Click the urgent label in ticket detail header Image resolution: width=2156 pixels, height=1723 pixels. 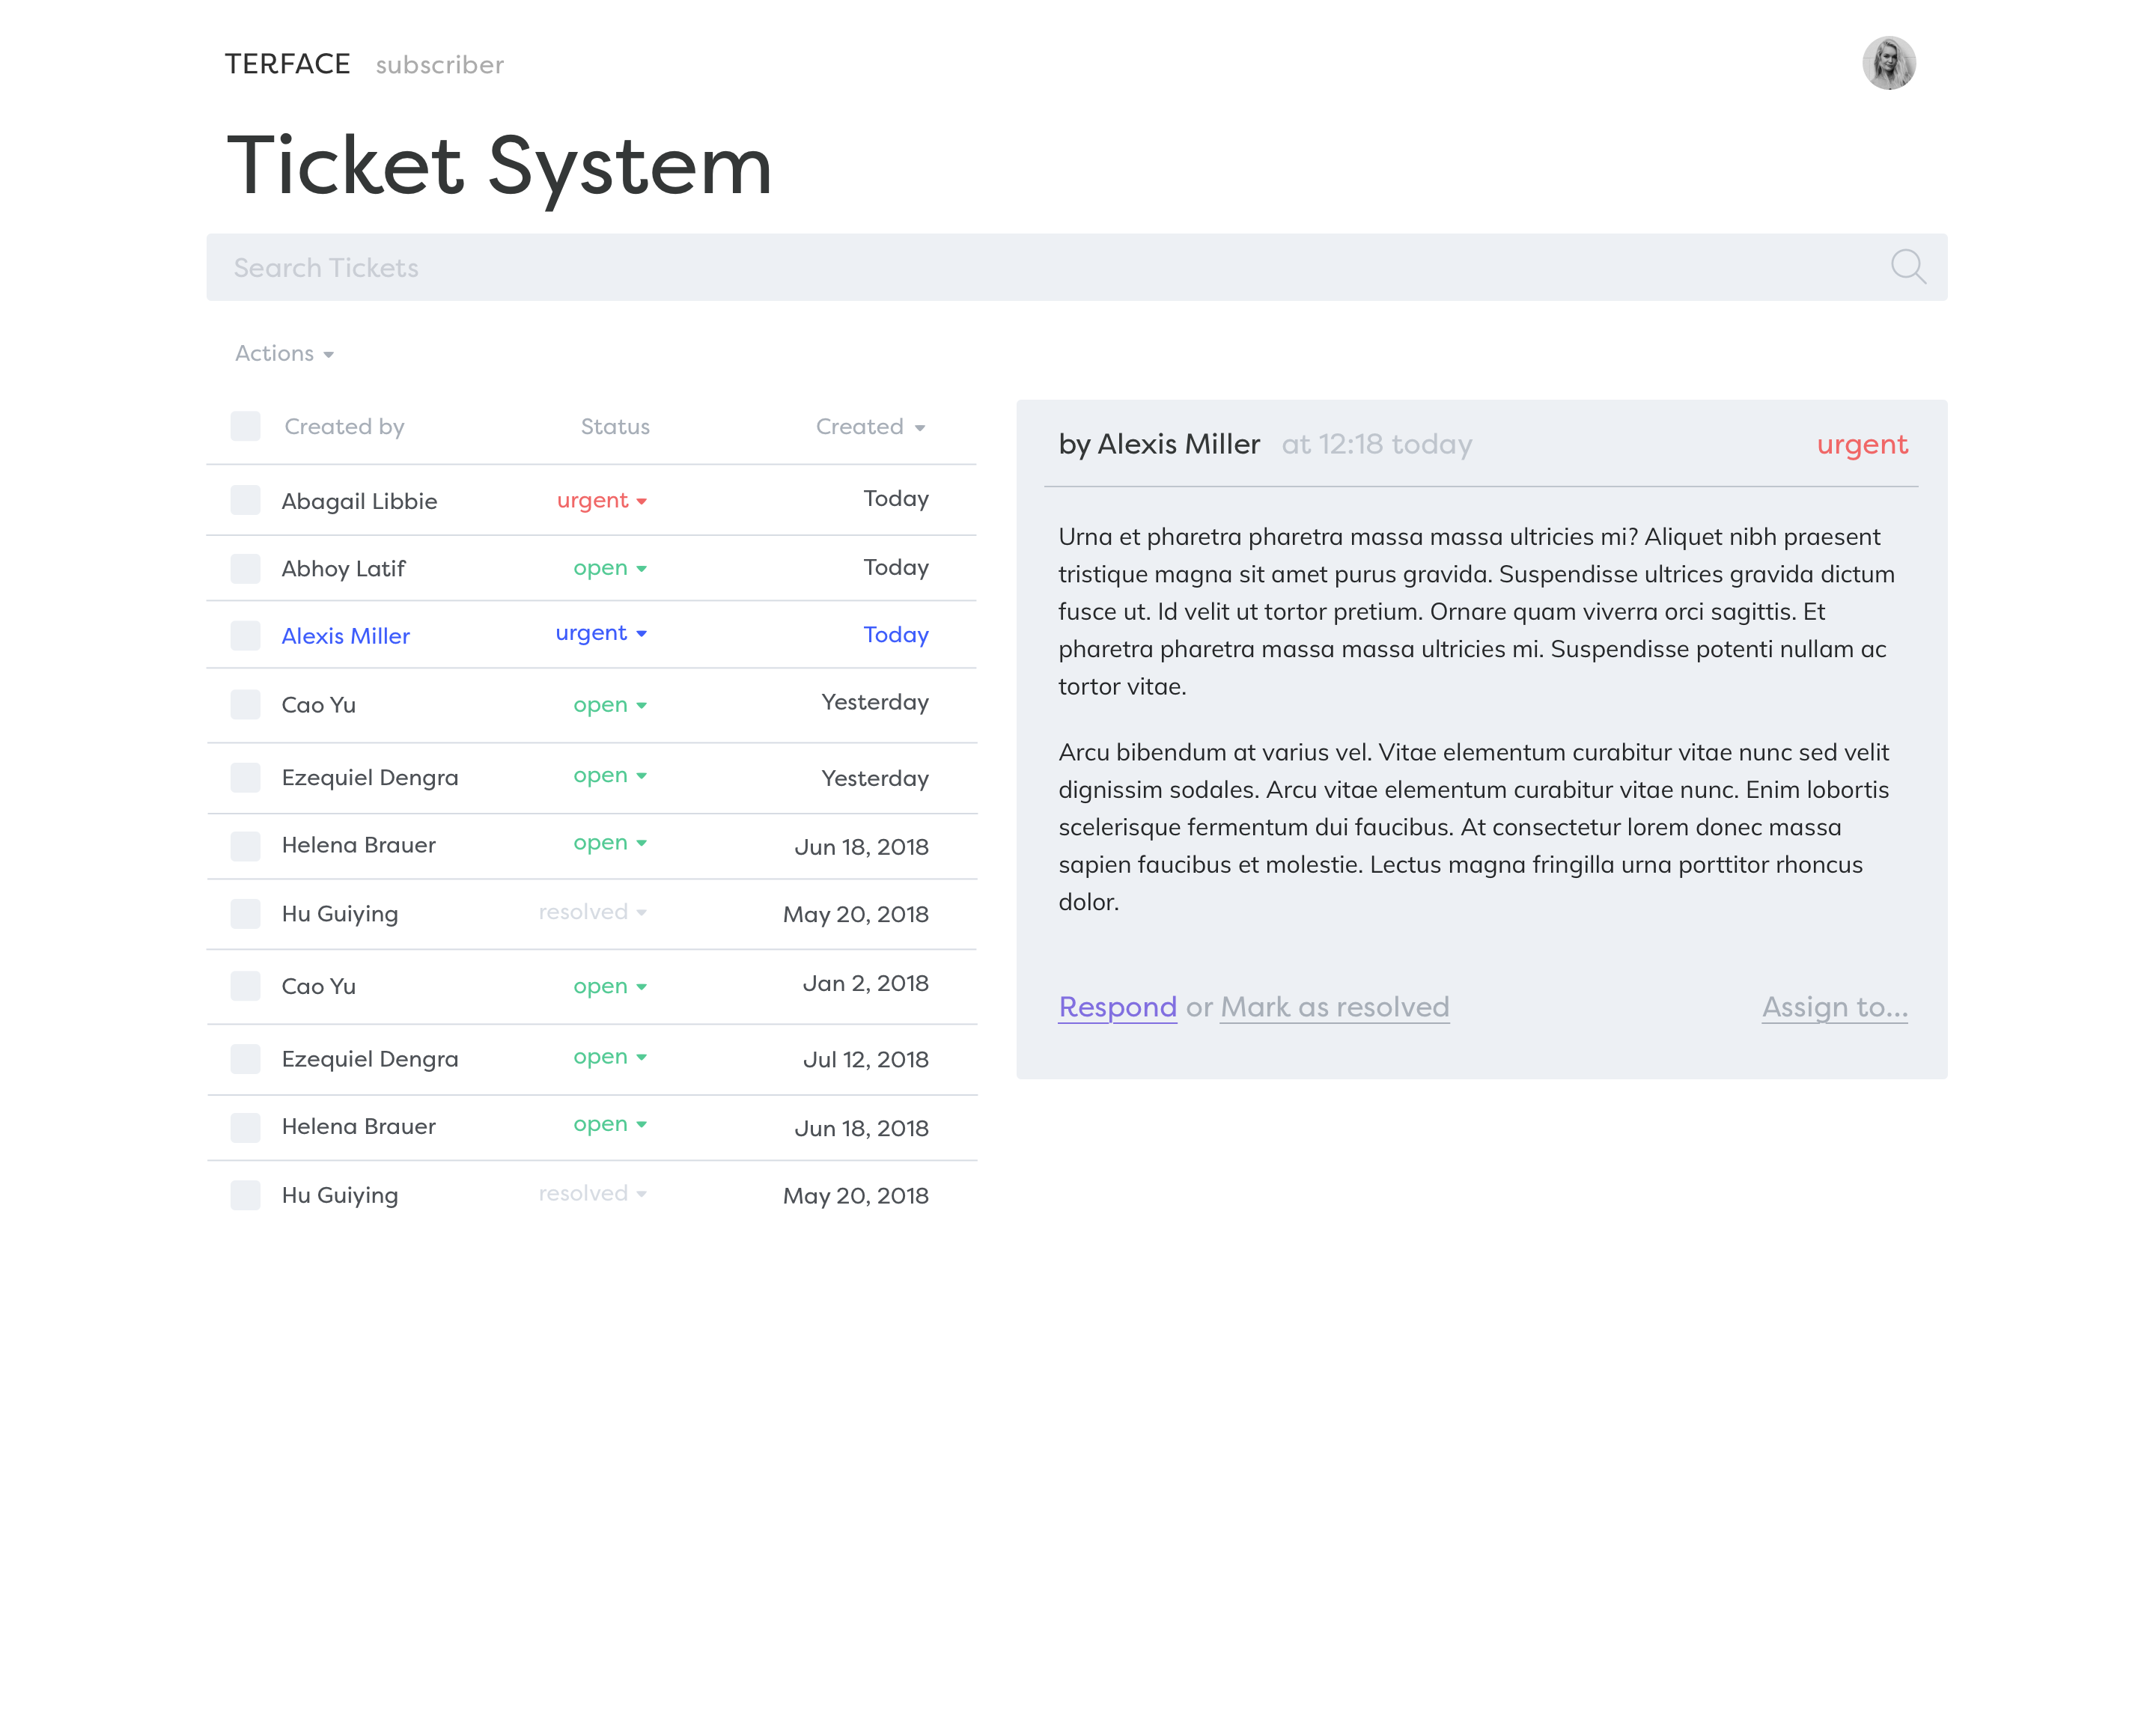(x=1862, y=444)
